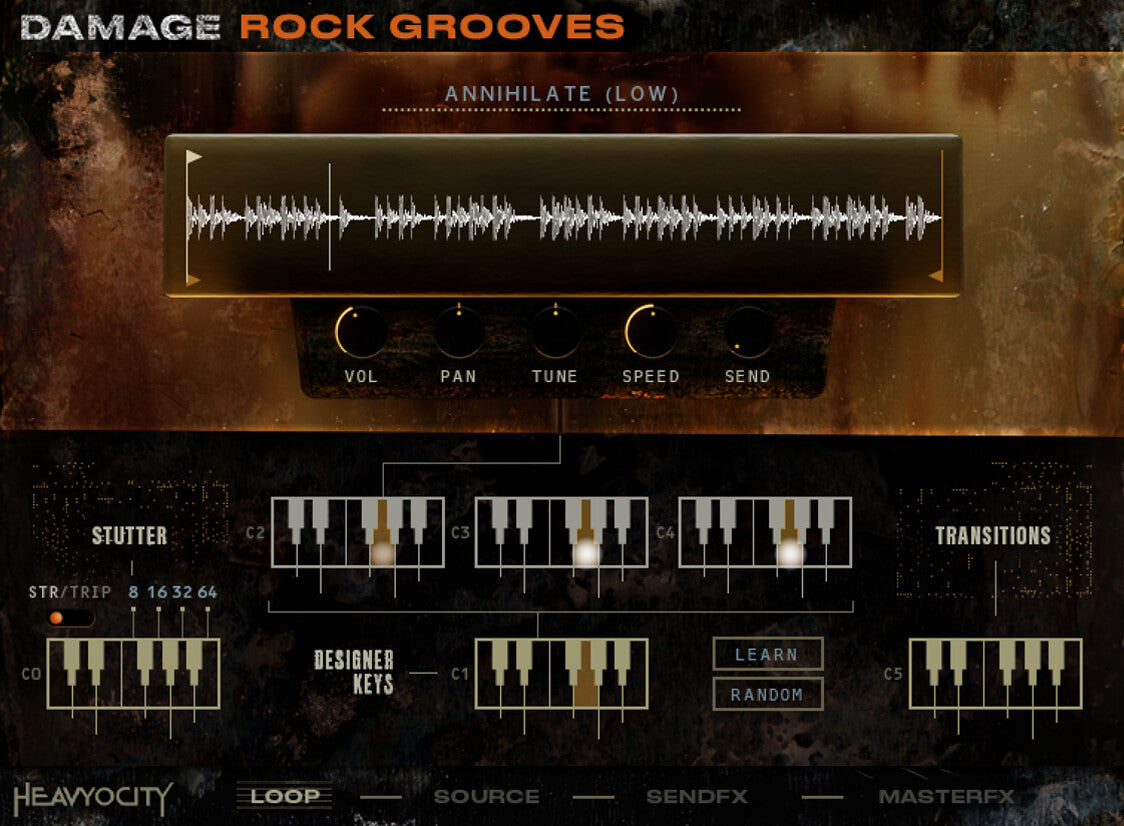Select stutter rate 32
Image resolution: width=1124 pixels, height=826 pixels.
pos(183,592)
